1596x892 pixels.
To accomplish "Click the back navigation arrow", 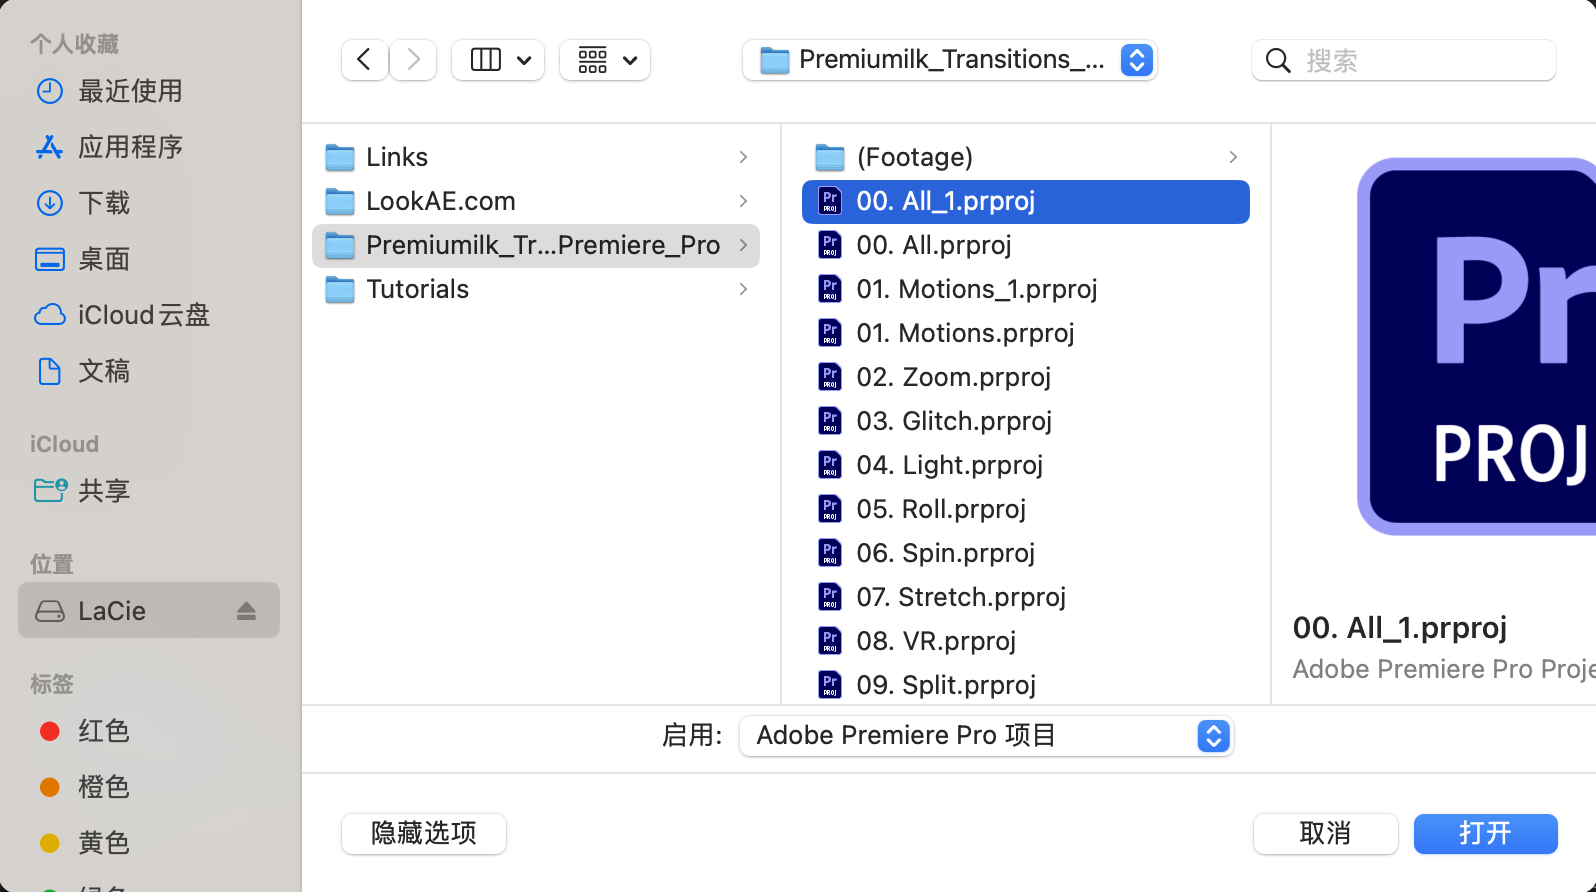I will (x=365, y=60).
